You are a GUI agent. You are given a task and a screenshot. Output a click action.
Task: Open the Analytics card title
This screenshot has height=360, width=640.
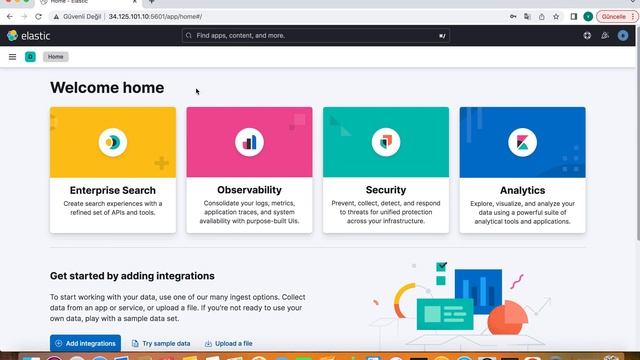pyautogui.click(x=522, y=190)
